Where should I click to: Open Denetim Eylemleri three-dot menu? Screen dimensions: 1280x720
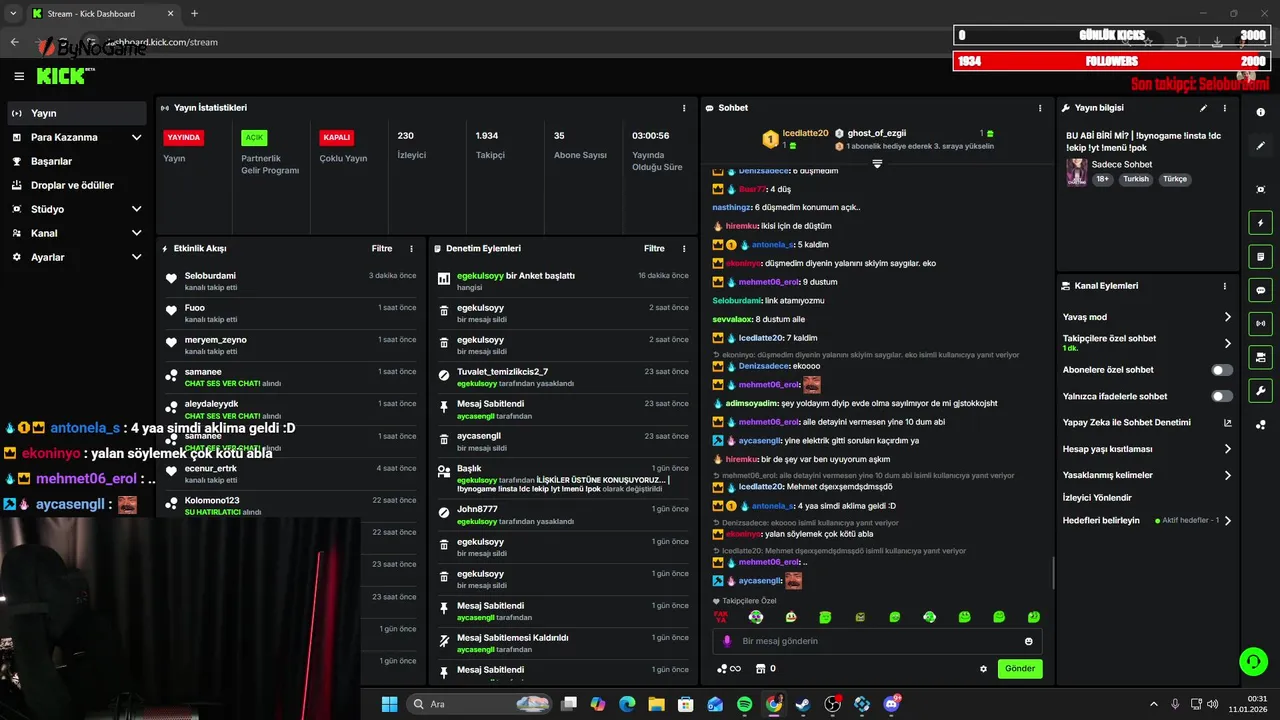tap(684, 249)
